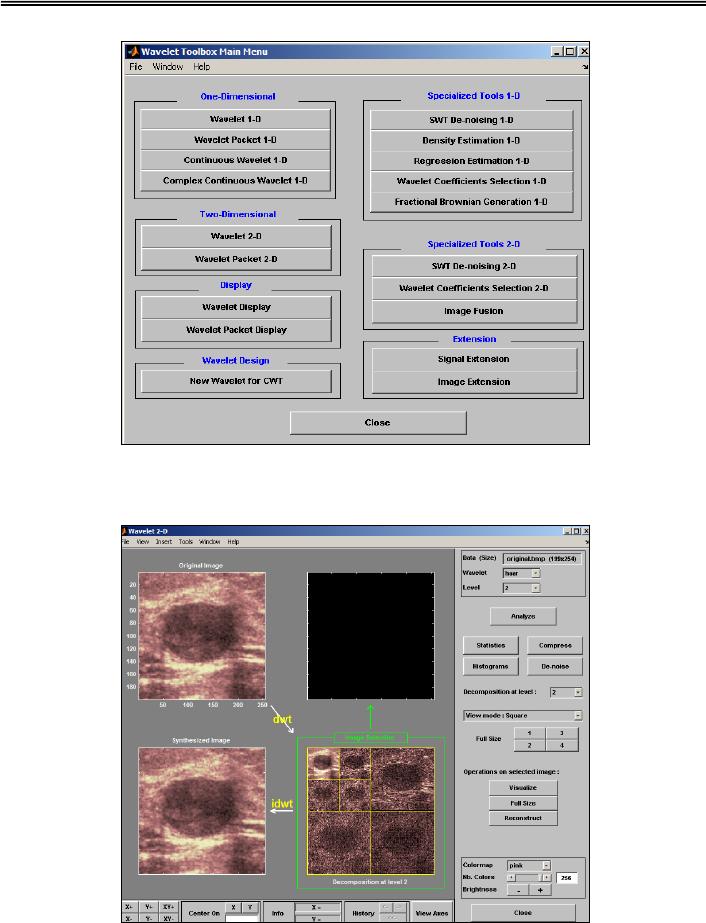706x923 pixels.
Task: Click the Y- zoom button
Action: click(x=151, y=917)
